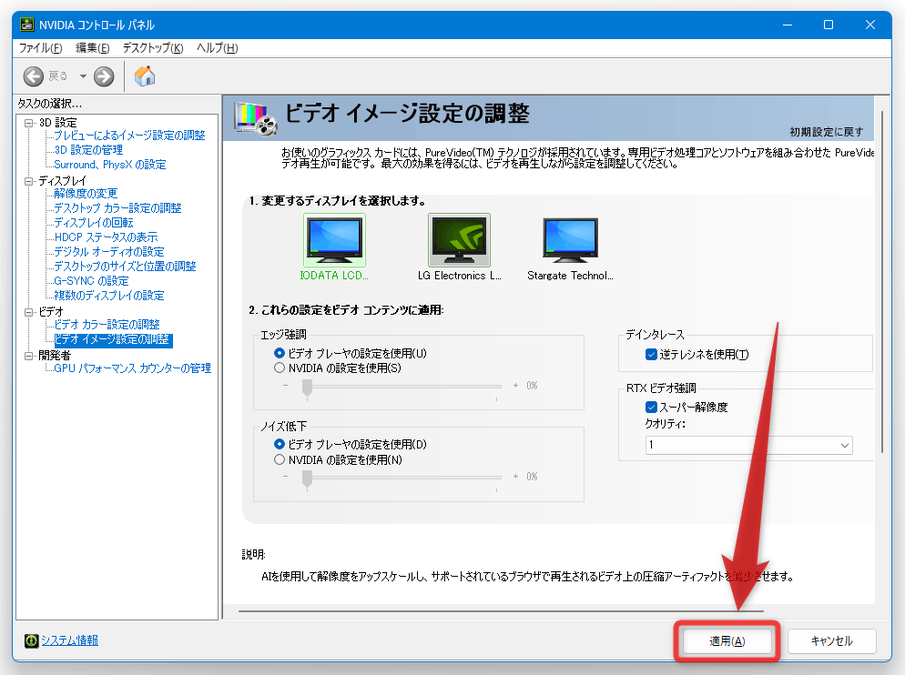Click the Back arrow toolbar button
Image resolution: width=905 pixels, height=675 pixels.
[x=33, y=76]
